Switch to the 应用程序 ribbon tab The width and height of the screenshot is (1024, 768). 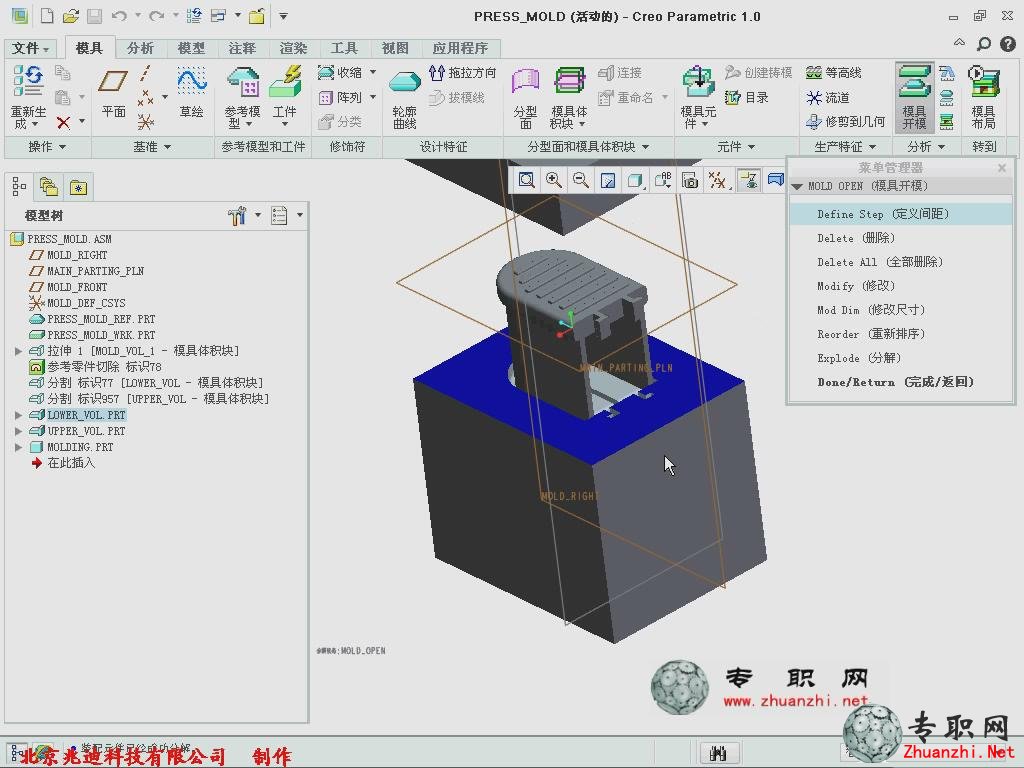(460, 48)
